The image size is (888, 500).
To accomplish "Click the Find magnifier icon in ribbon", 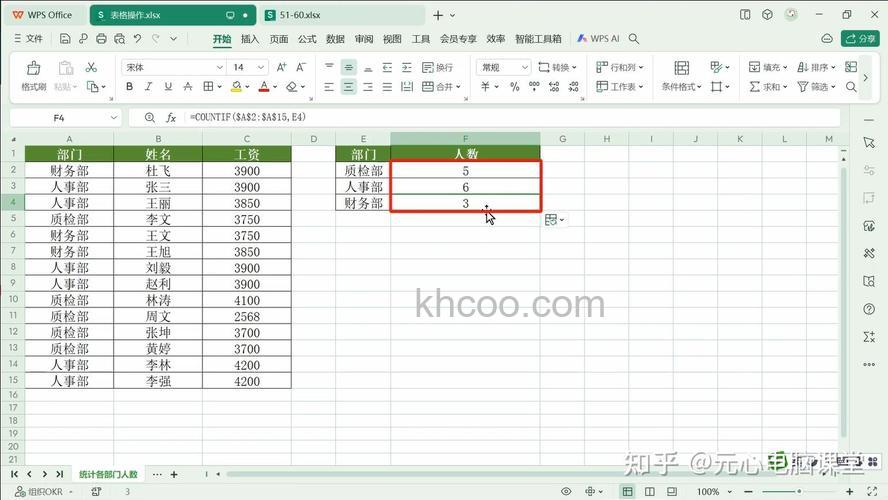I will pyautogui.click(x=851, y=87).
